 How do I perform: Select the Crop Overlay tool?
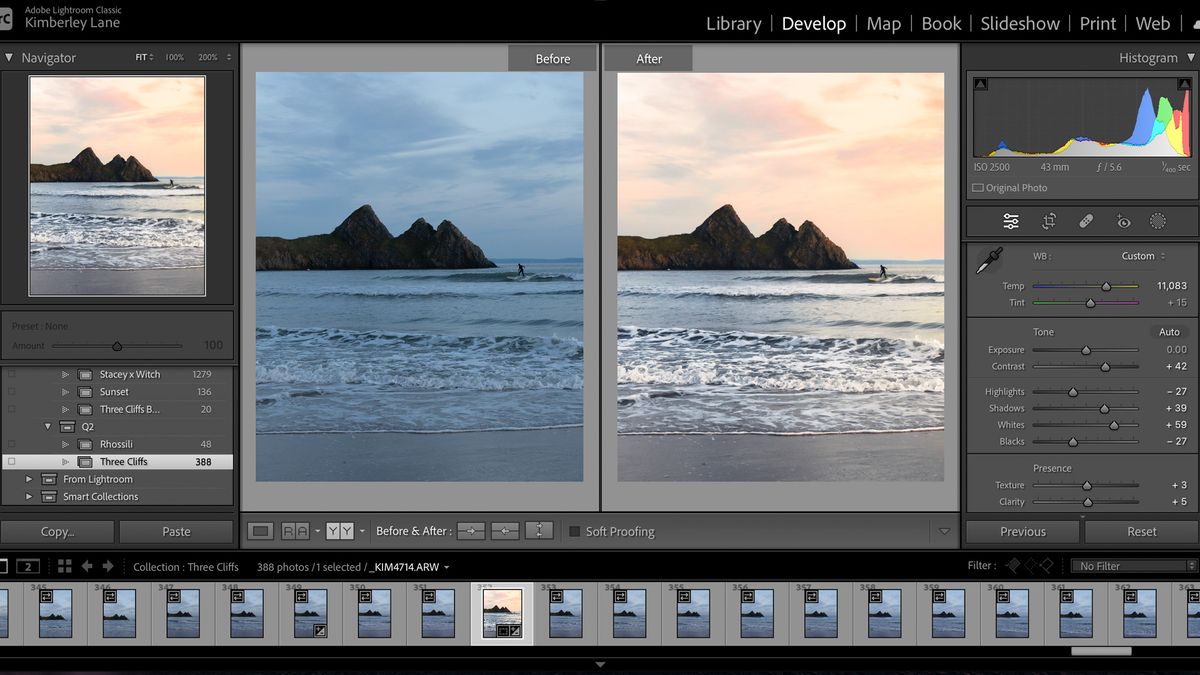click(1048, 221)
